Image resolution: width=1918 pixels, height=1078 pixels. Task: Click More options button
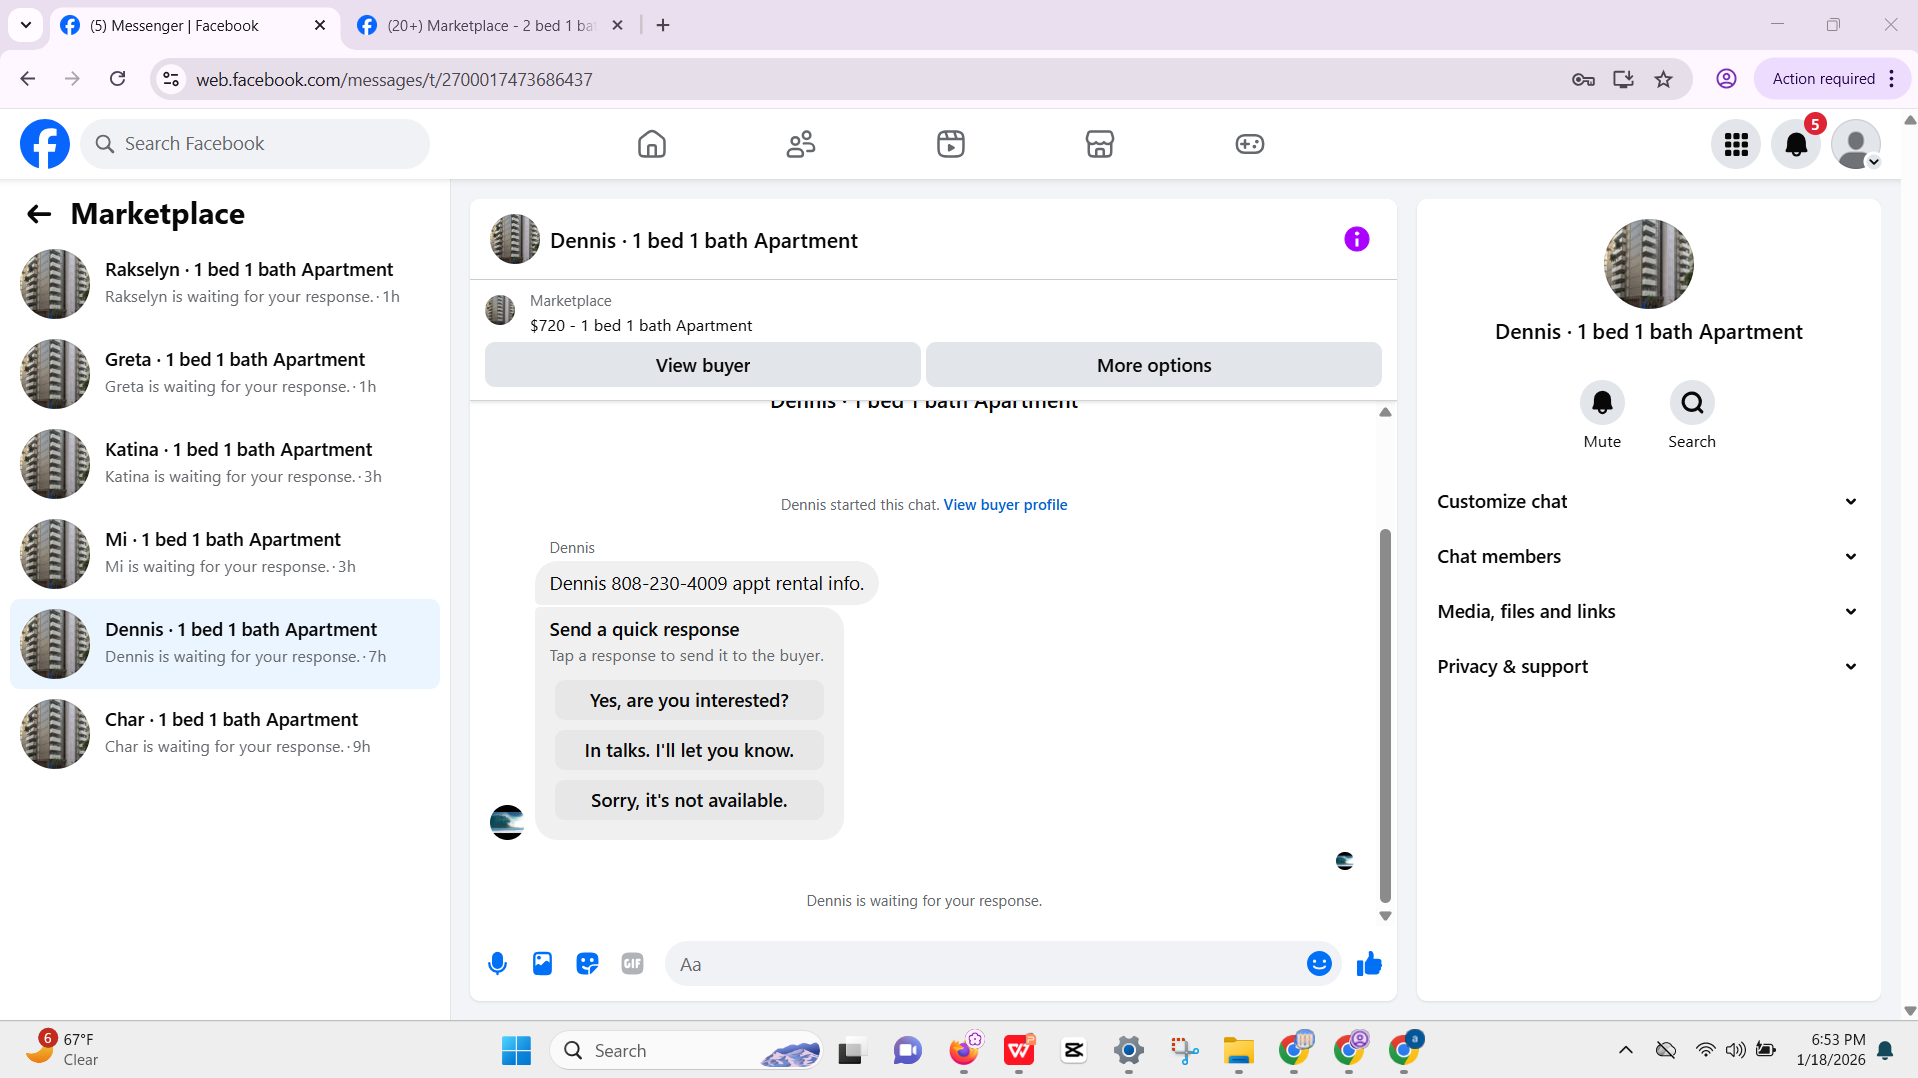coord(1154,365)
